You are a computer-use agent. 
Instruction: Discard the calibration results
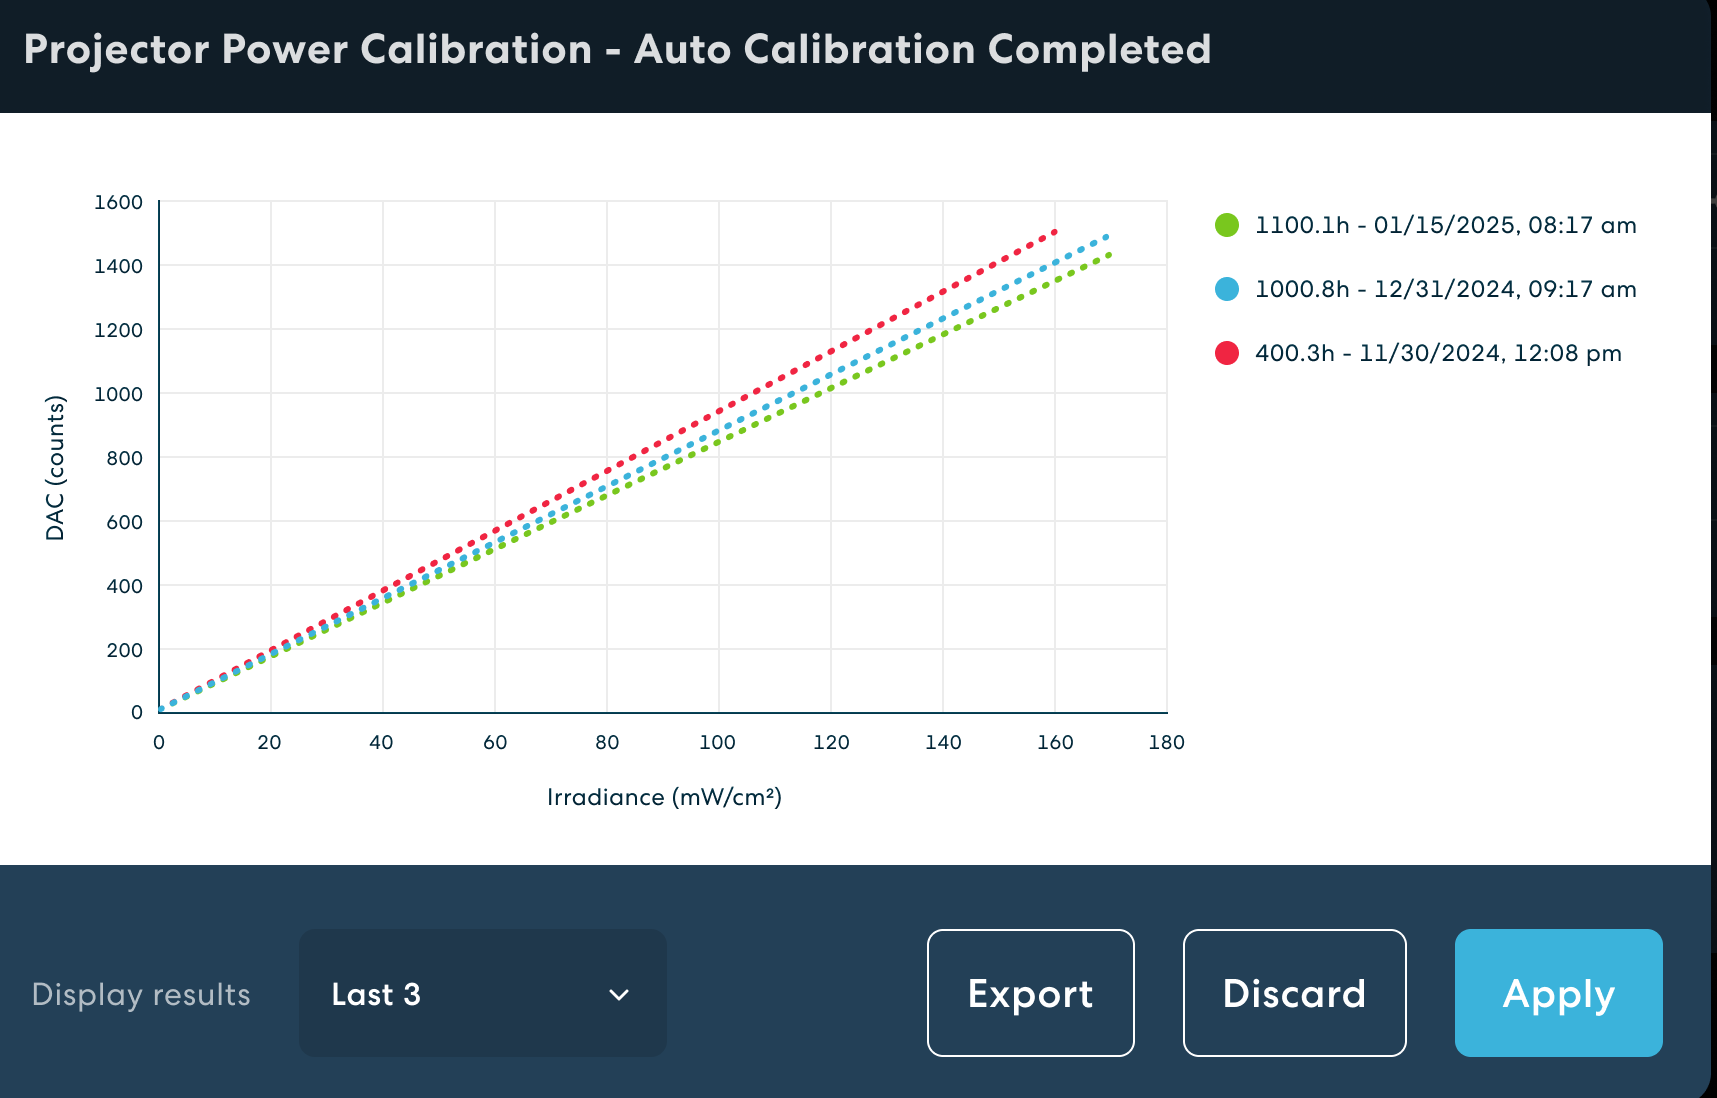(1294, 993)
